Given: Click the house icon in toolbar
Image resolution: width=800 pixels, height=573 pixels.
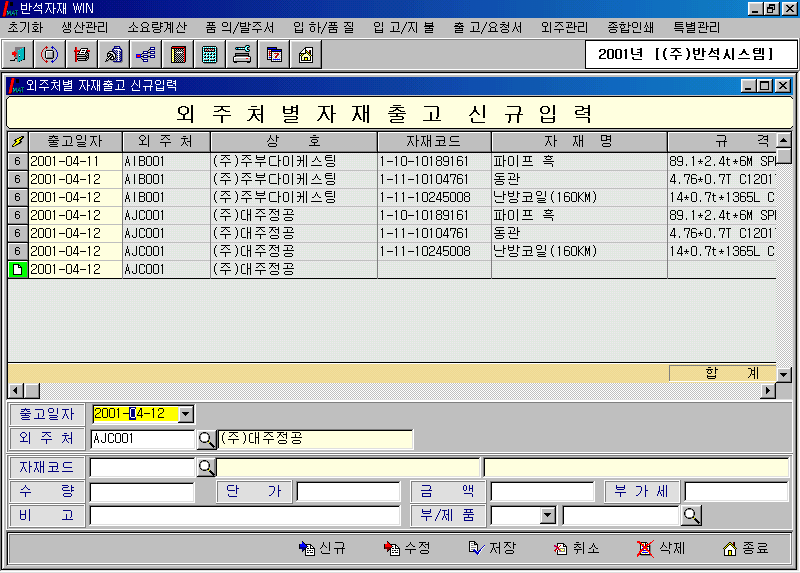Looking at the screenshot, I should coord(305,54).
